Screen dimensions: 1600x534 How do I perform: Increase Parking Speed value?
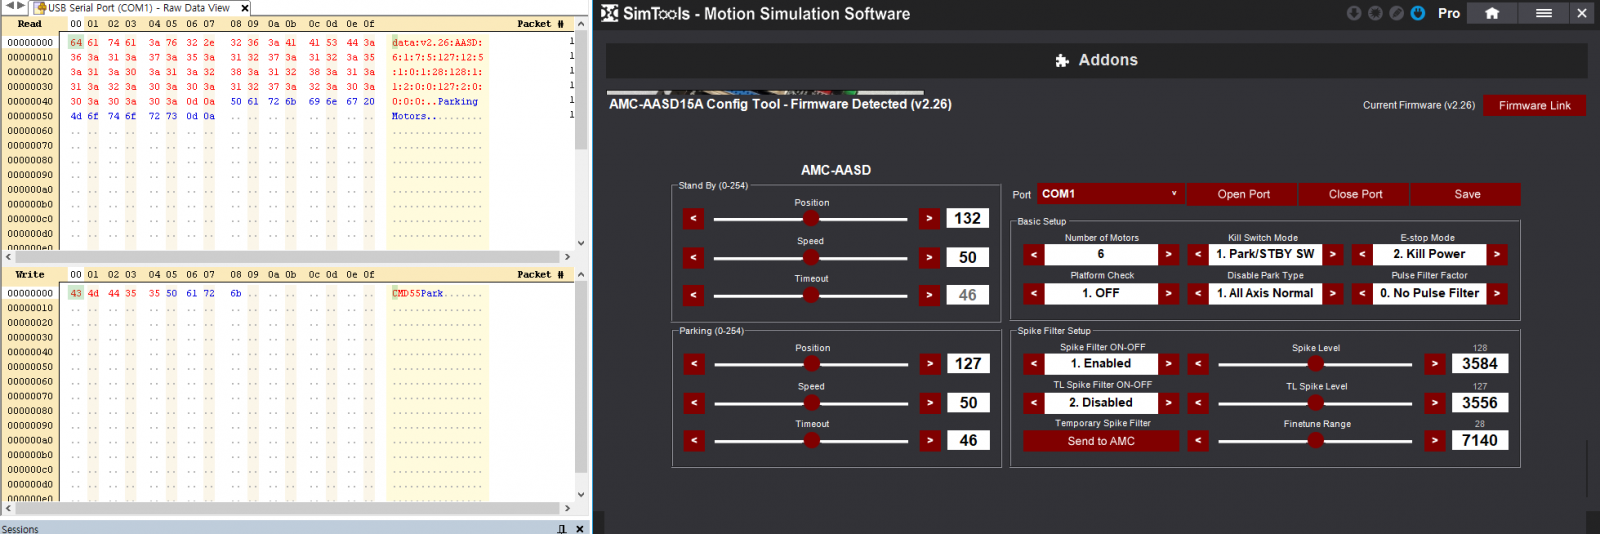[x=930, y=403]
